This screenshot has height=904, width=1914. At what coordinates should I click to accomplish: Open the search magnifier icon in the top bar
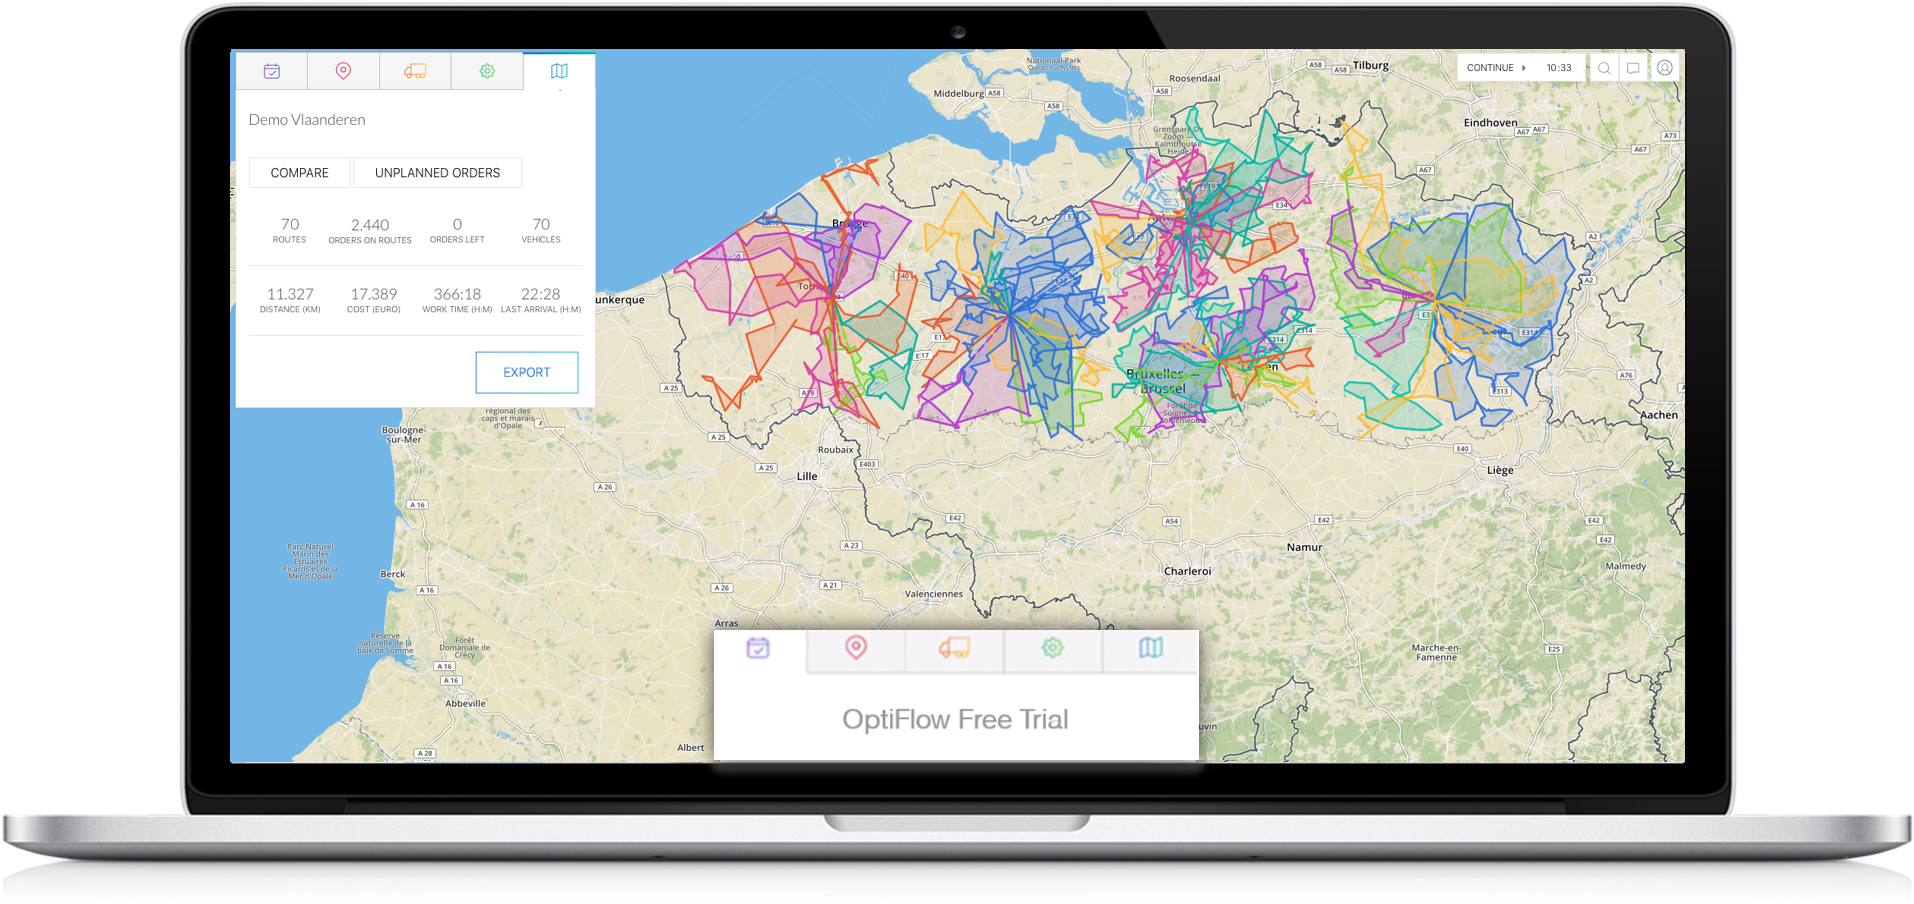(x=1604, y=68)
